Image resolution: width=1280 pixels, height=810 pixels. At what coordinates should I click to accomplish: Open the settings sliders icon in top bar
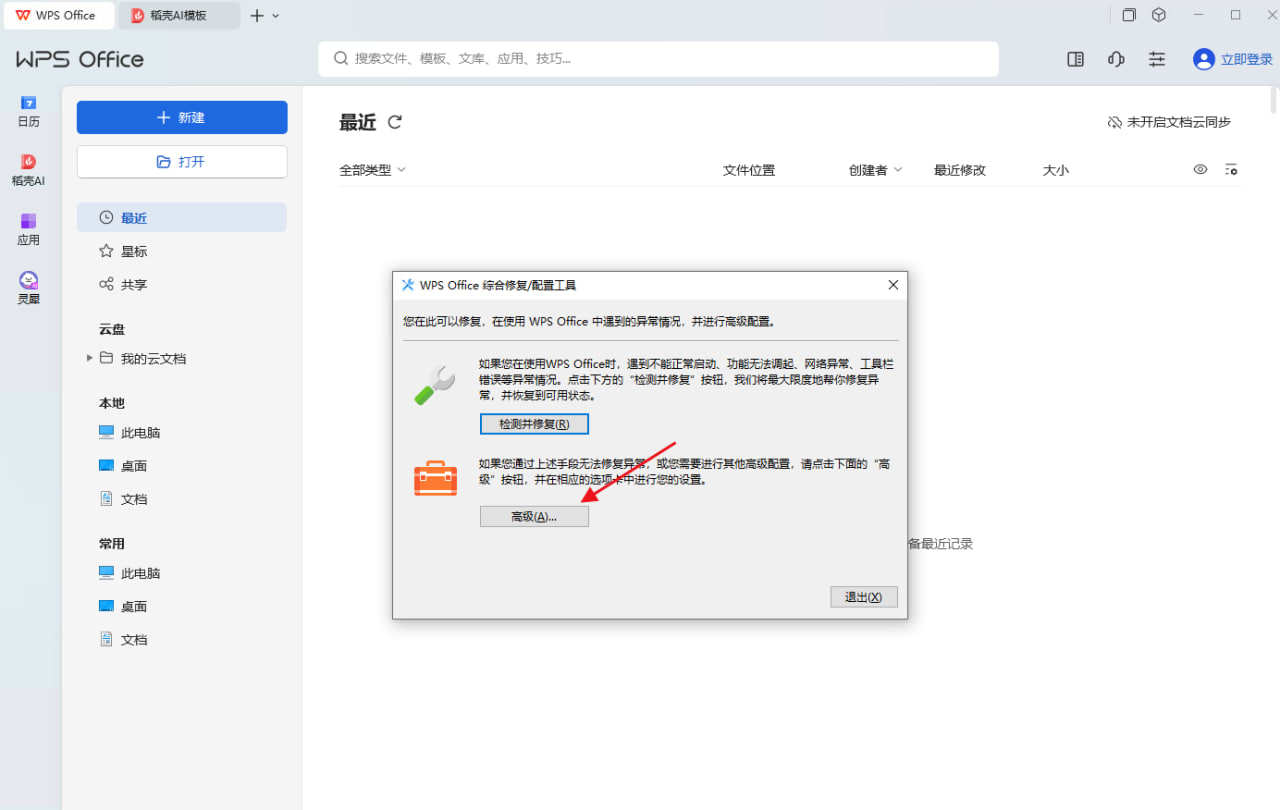point(1157,59)
